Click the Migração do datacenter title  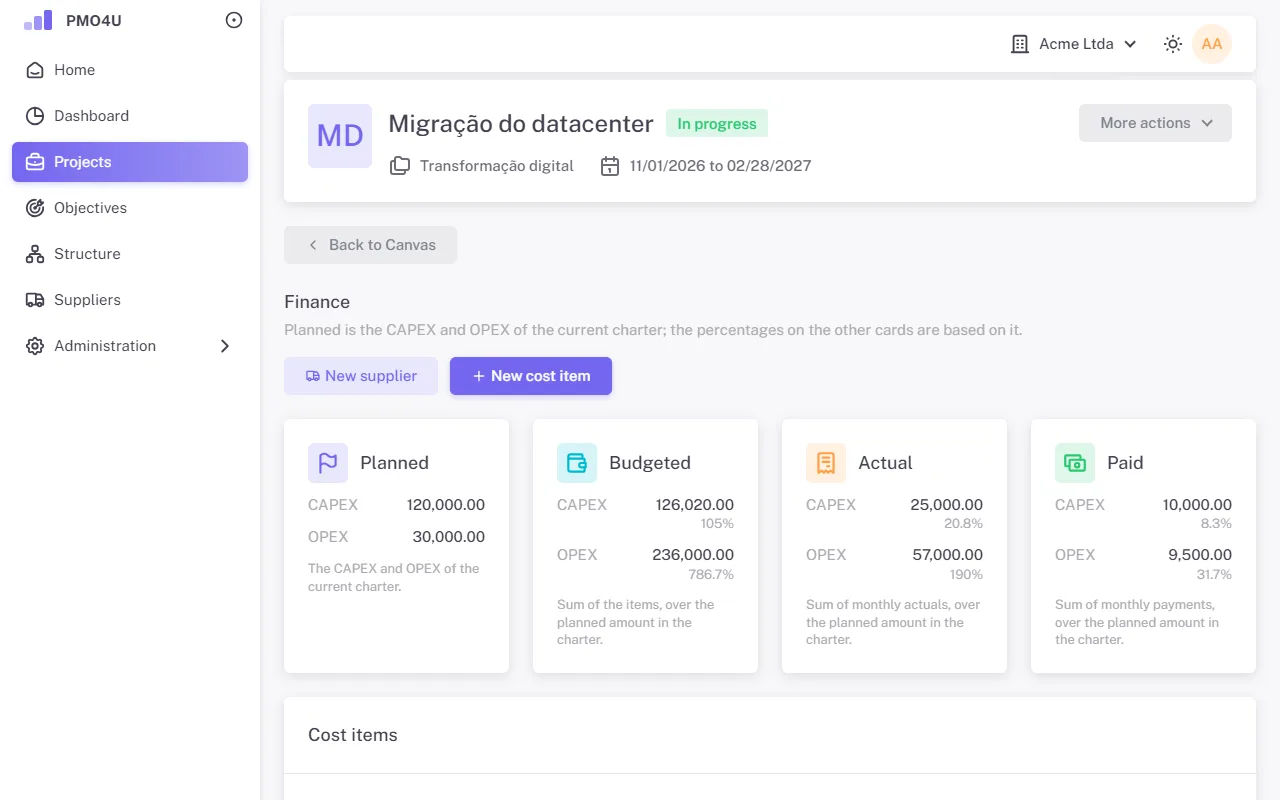pyautogui.click(x=521, y=124)
